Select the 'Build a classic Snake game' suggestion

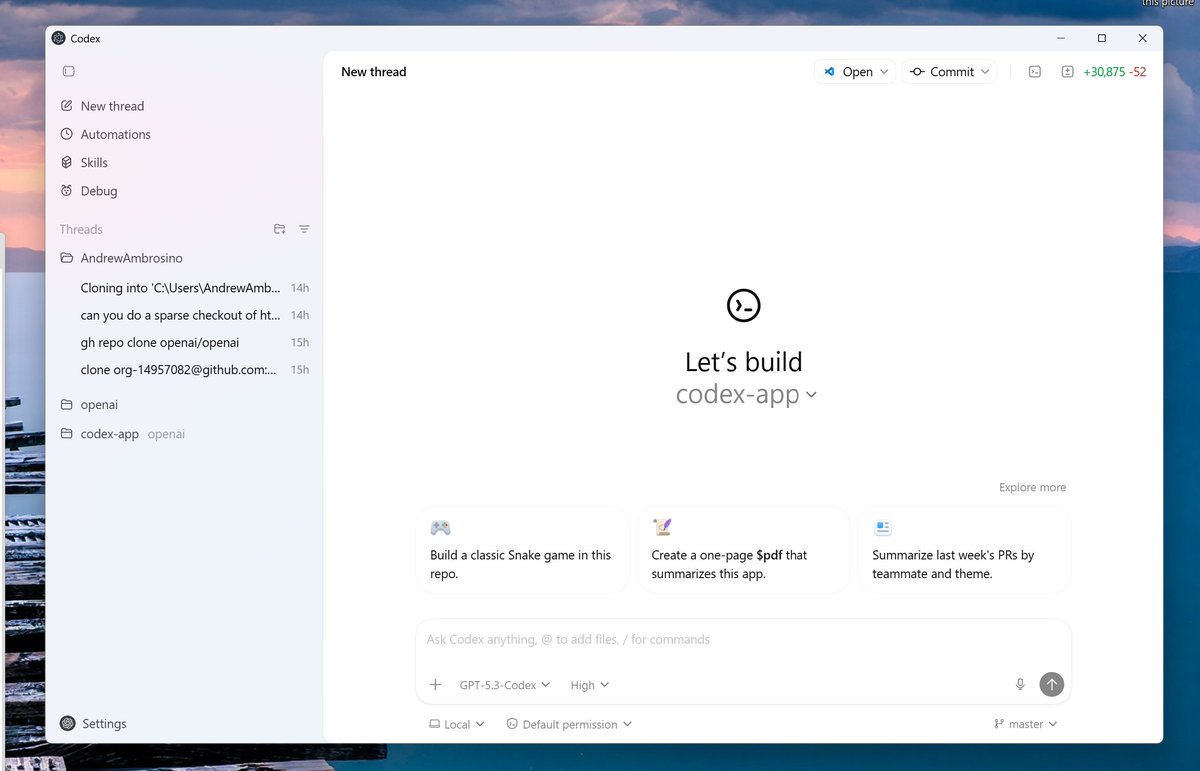[522, 550]
